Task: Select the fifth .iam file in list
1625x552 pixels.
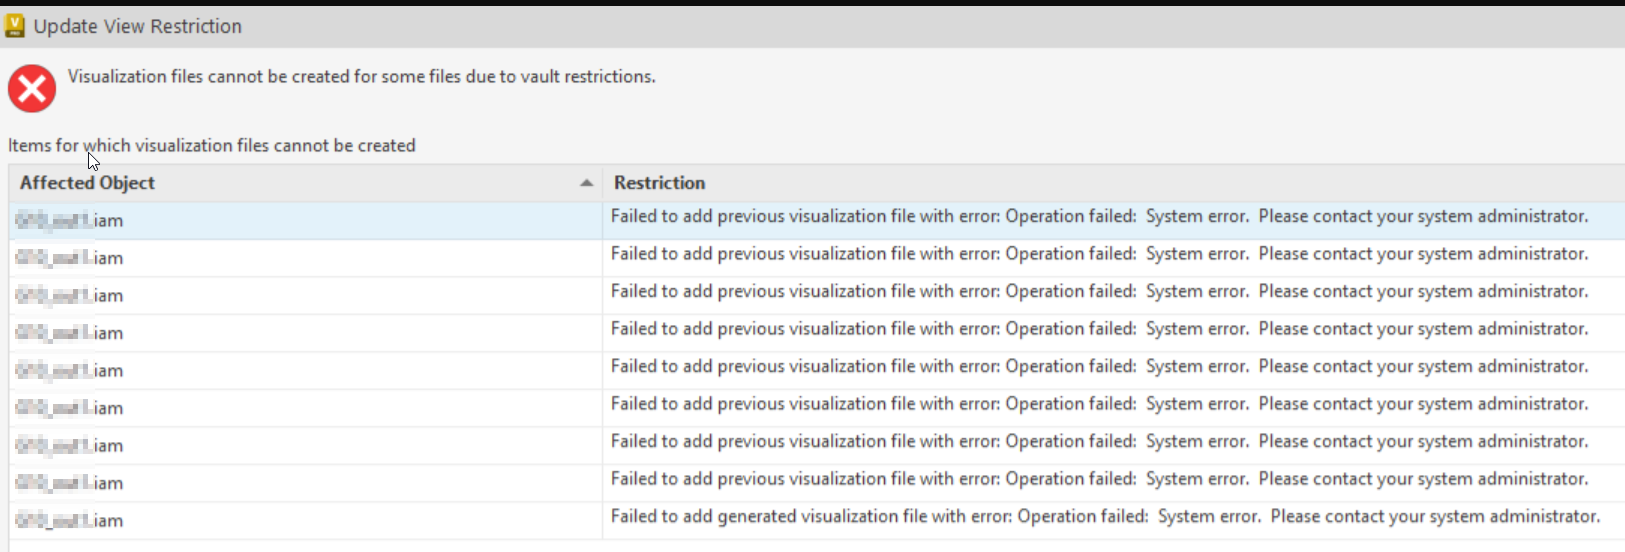Action: tap(70, 371)
